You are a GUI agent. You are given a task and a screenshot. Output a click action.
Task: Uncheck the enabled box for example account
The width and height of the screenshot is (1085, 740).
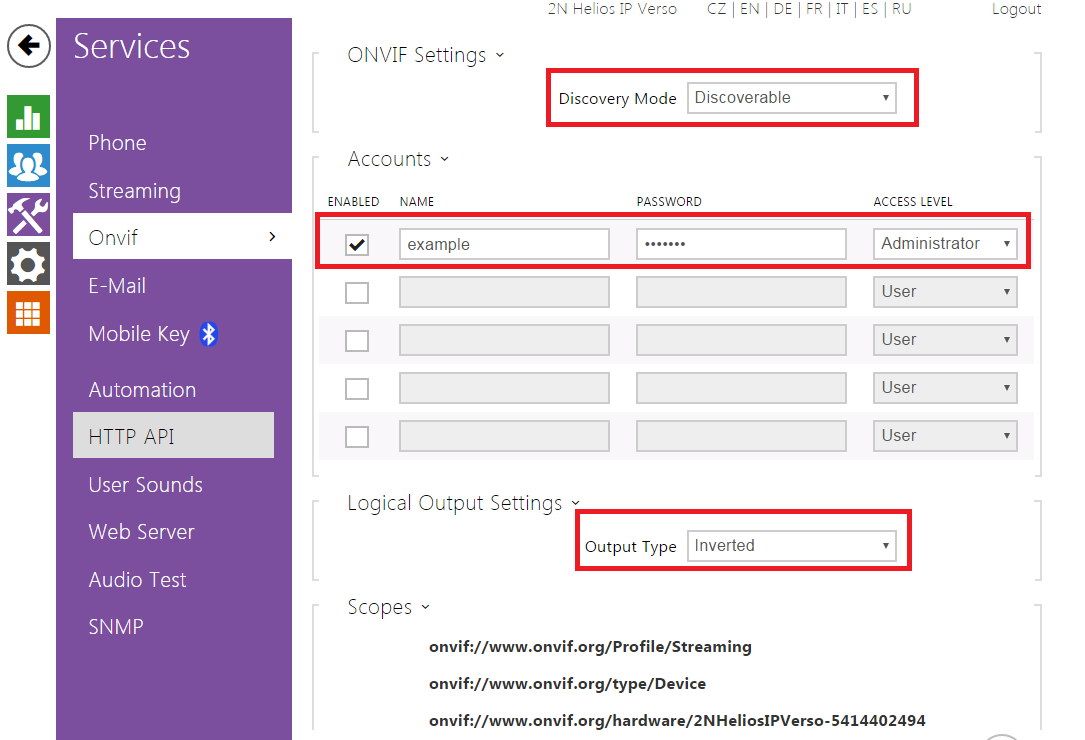point(356,244)
